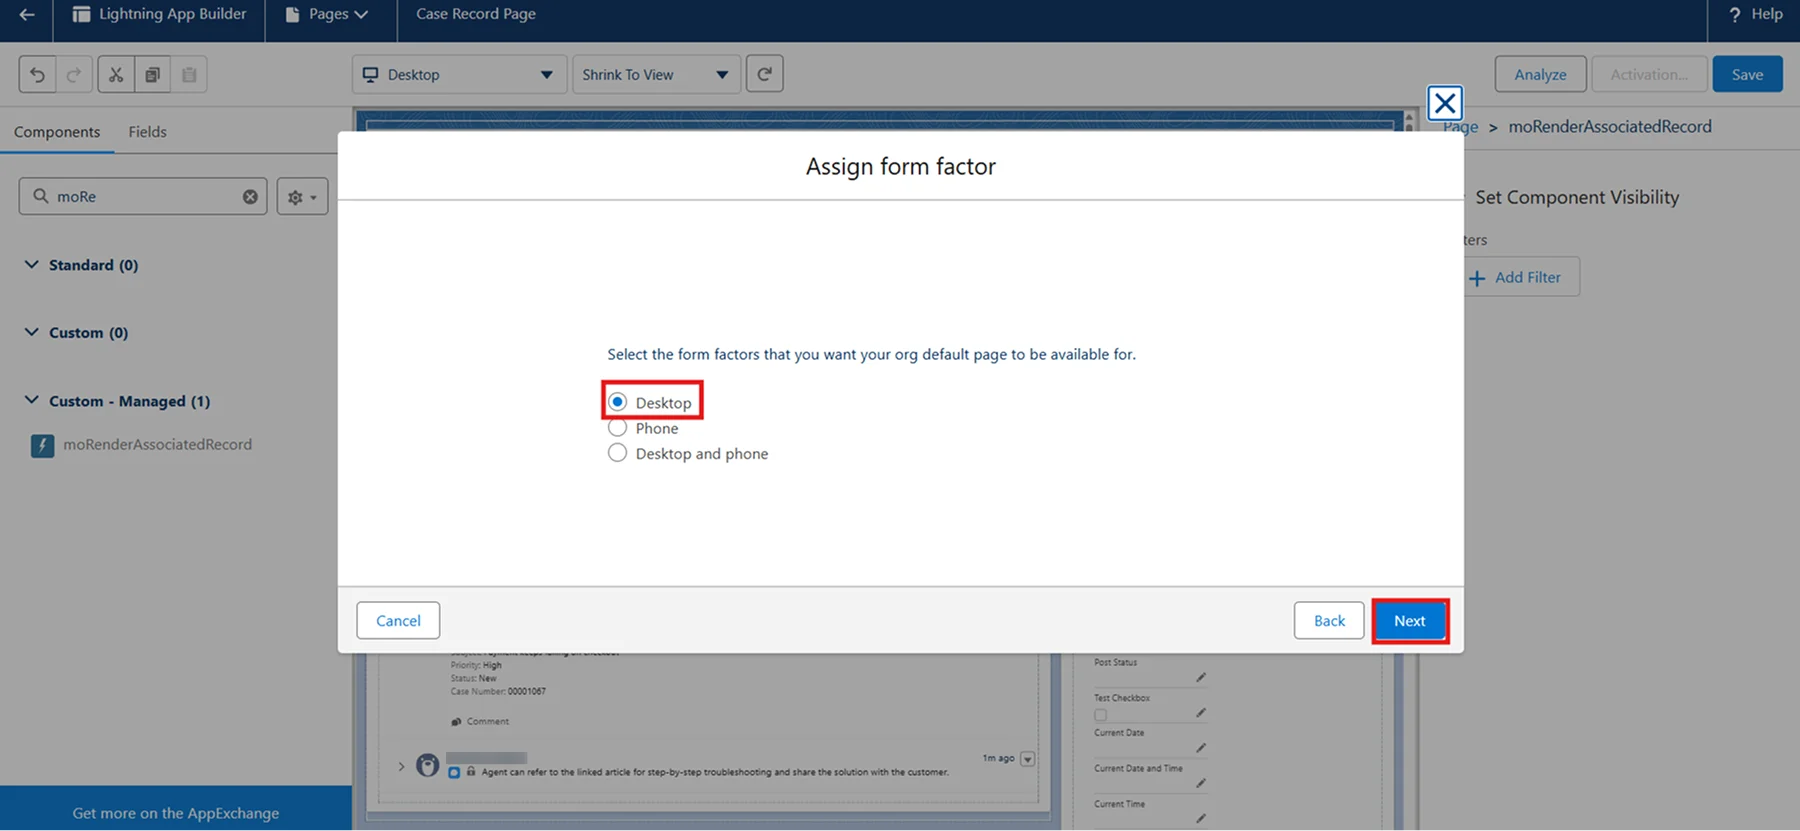
Task: Click the cut scissors icon
Action: click(116, 74)
